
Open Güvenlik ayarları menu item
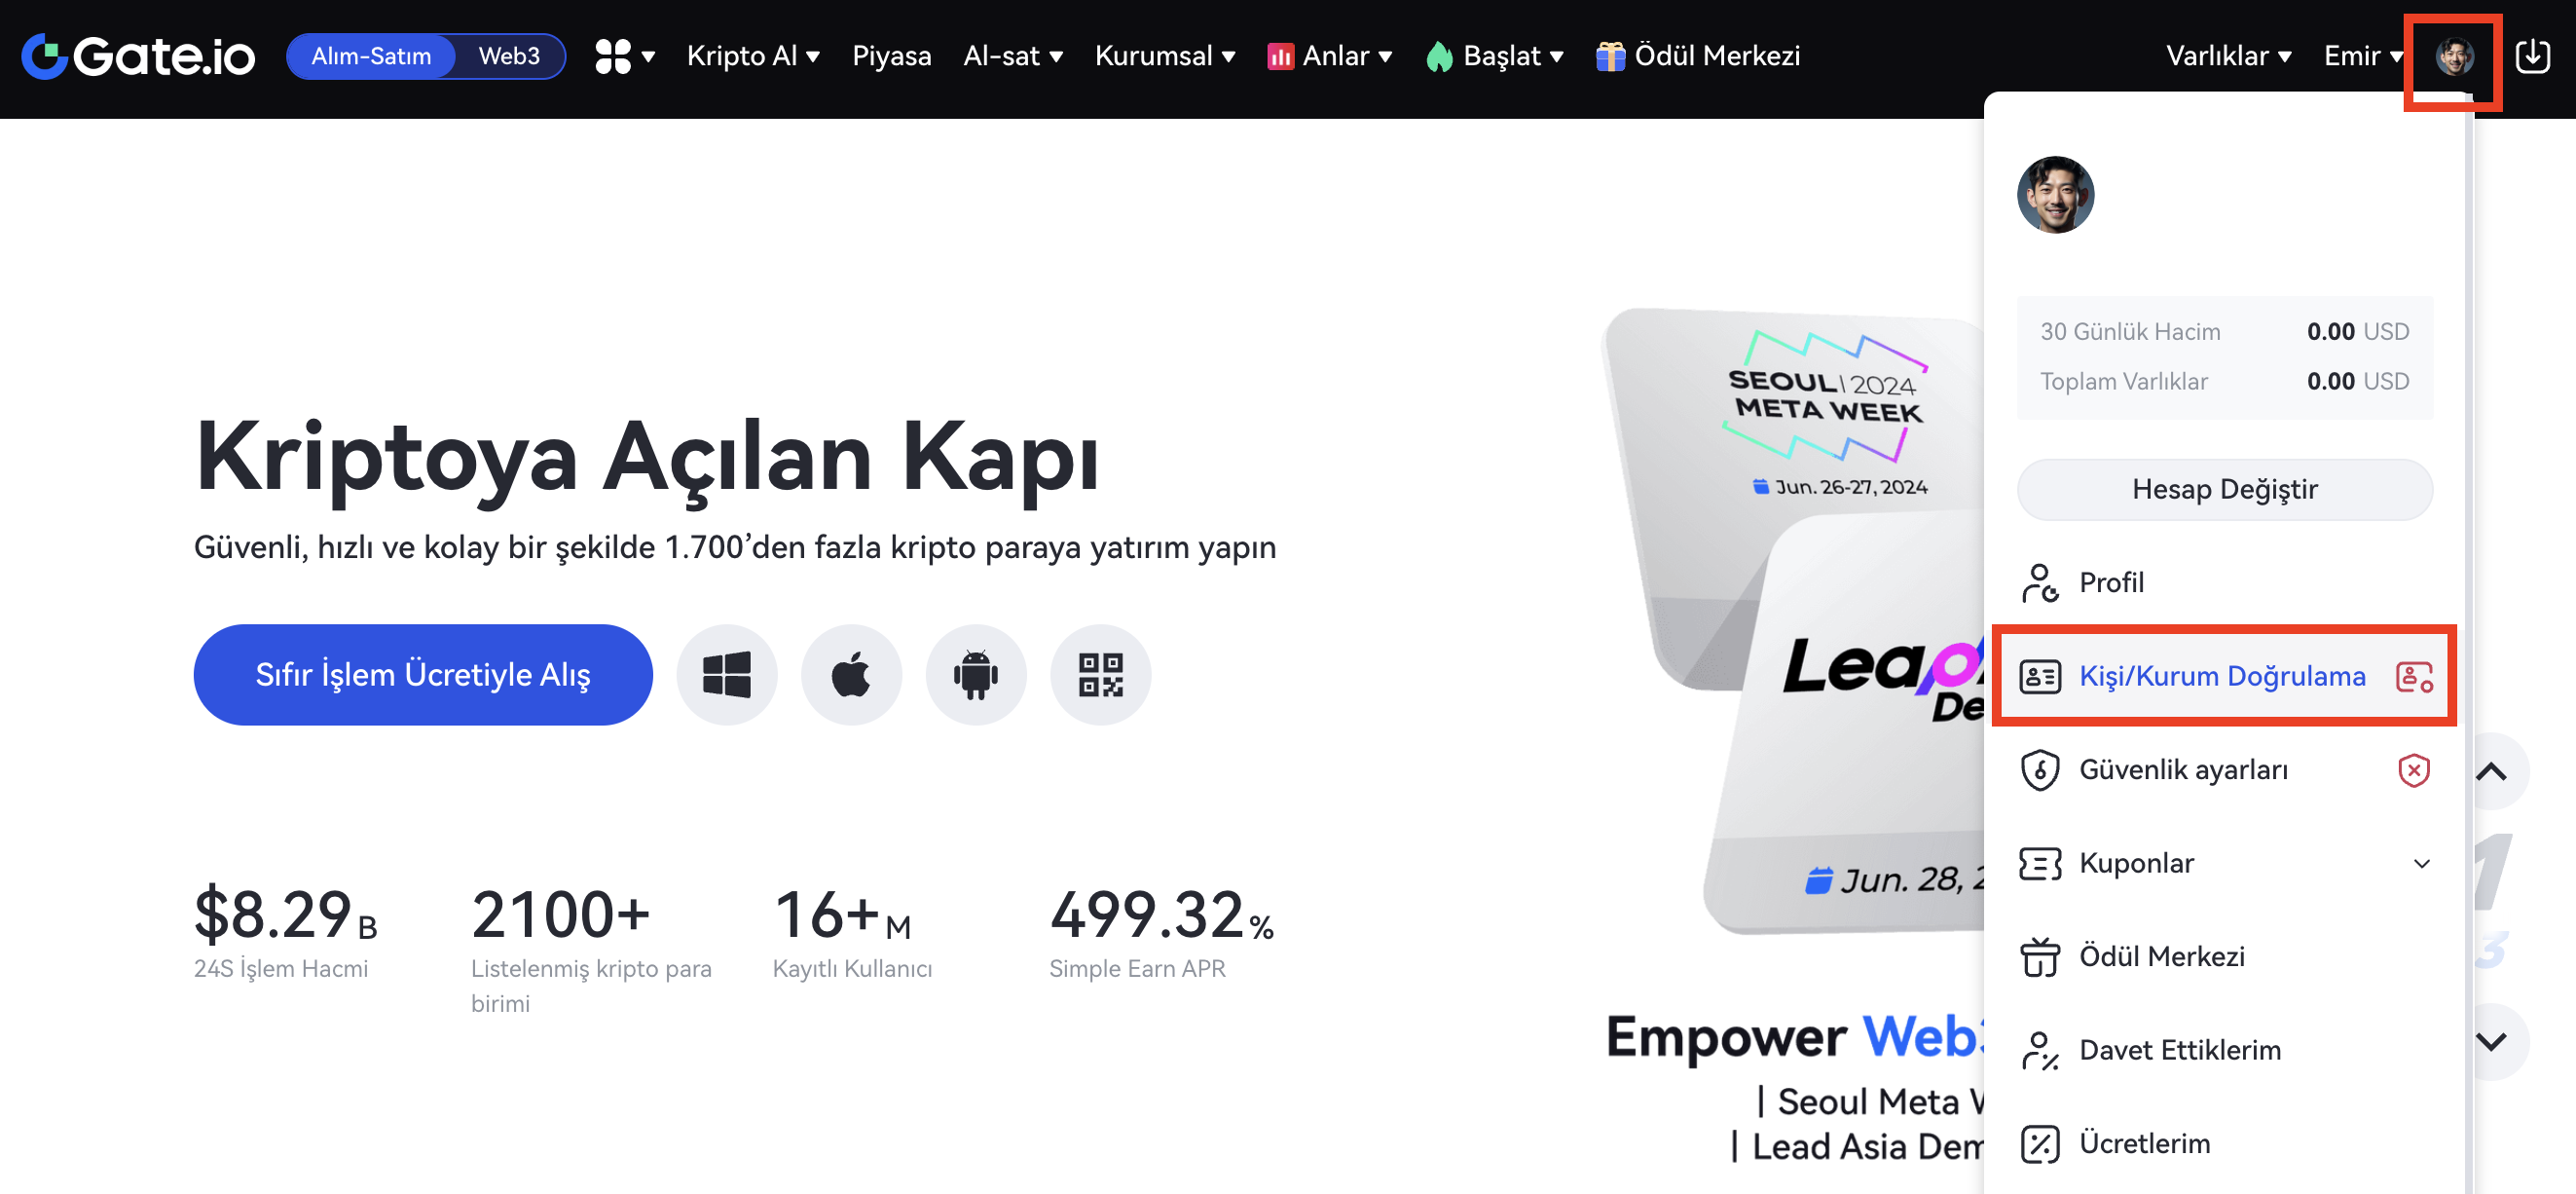(x=2224, y=770)
